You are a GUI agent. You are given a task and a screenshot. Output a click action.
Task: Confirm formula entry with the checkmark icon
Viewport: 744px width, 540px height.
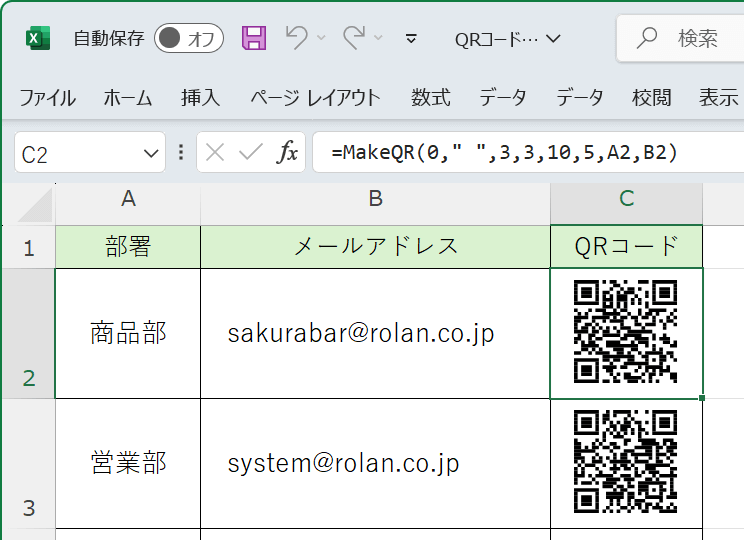251,152
